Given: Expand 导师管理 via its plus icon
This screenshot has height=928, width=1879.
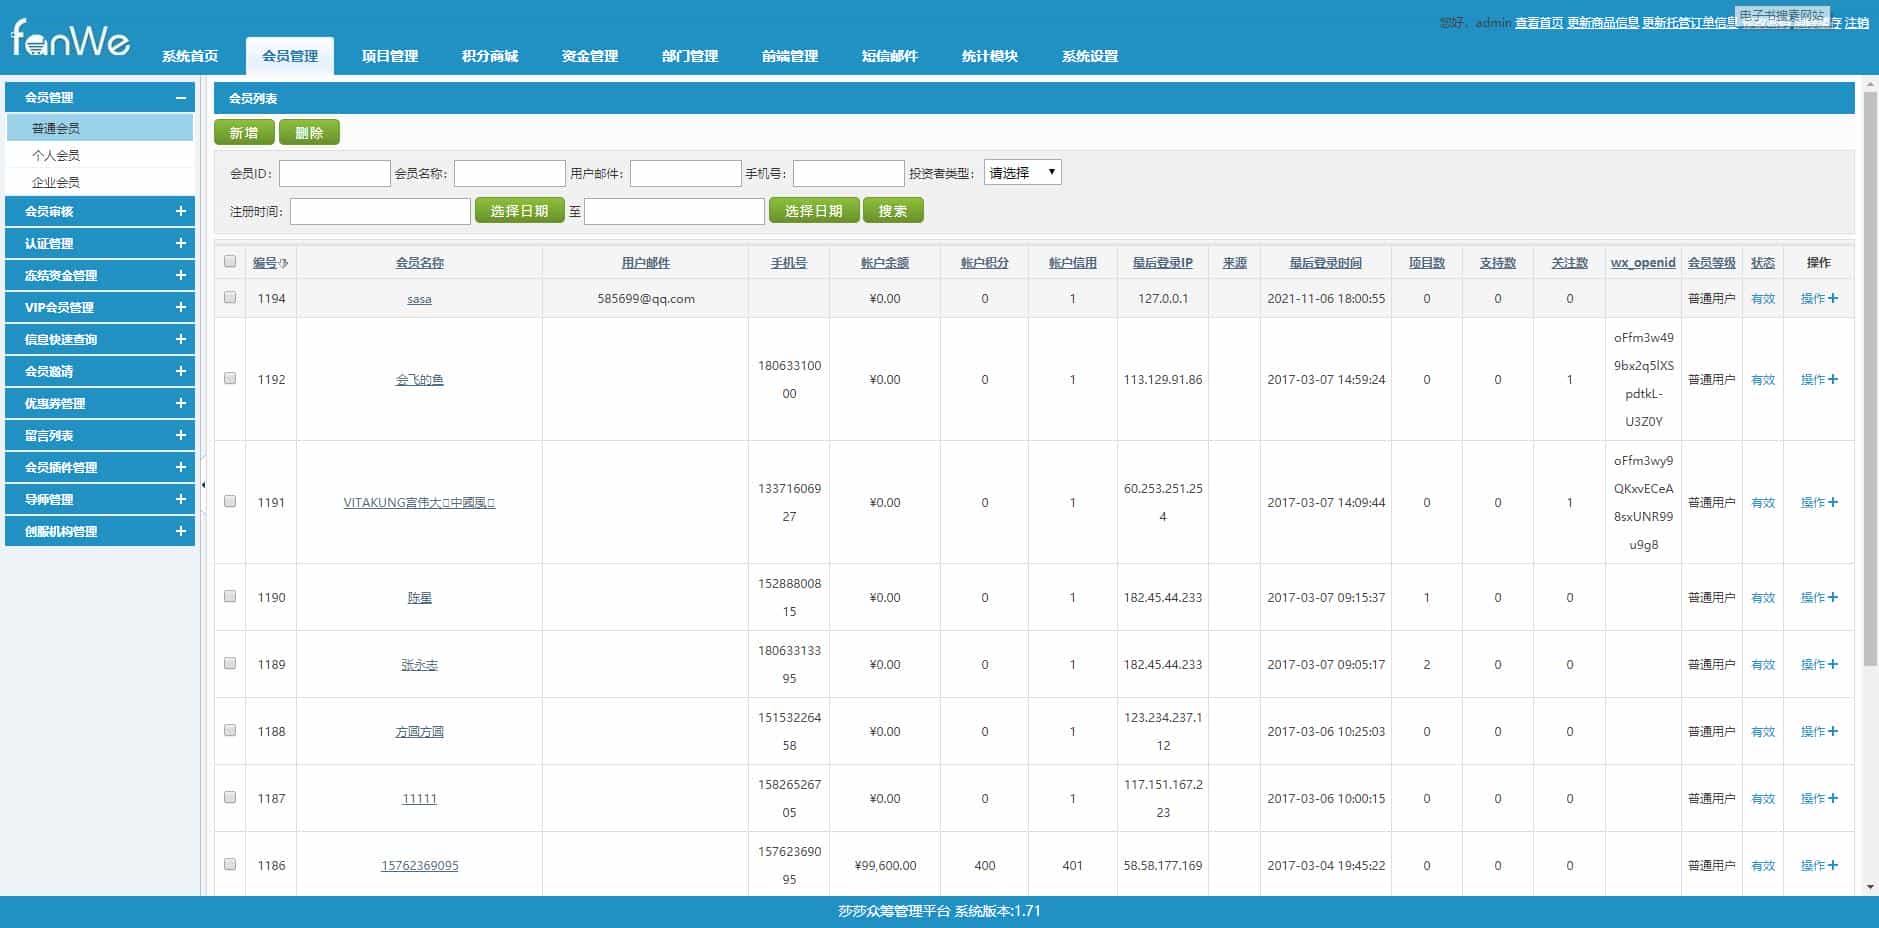Looking at the screenshot, I should click(181, 499).
